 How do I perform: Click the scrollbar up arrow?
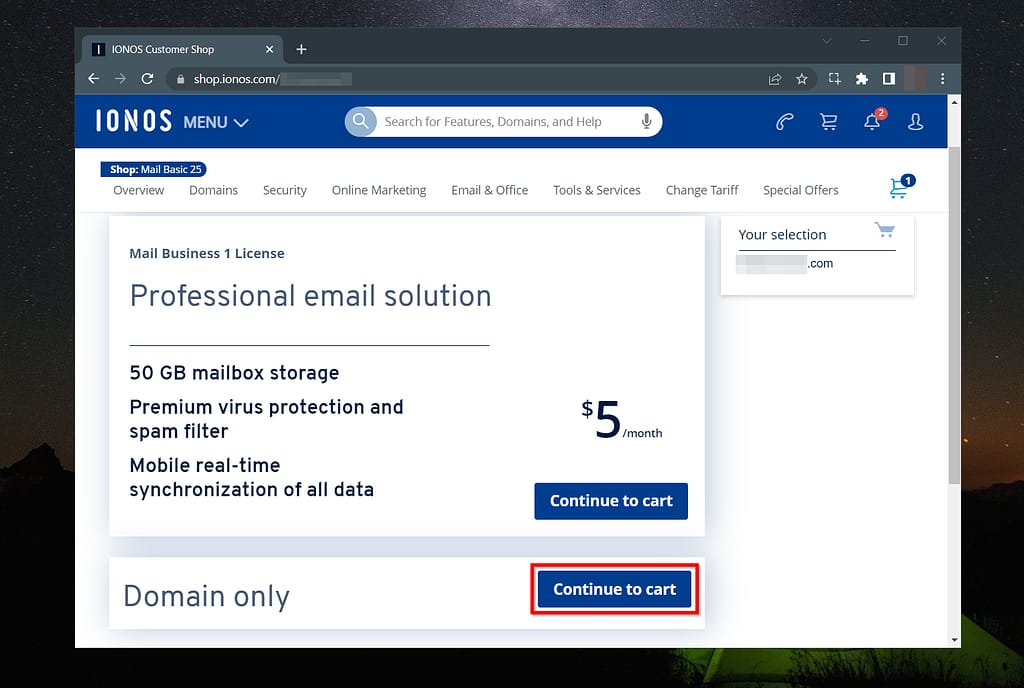954,102
